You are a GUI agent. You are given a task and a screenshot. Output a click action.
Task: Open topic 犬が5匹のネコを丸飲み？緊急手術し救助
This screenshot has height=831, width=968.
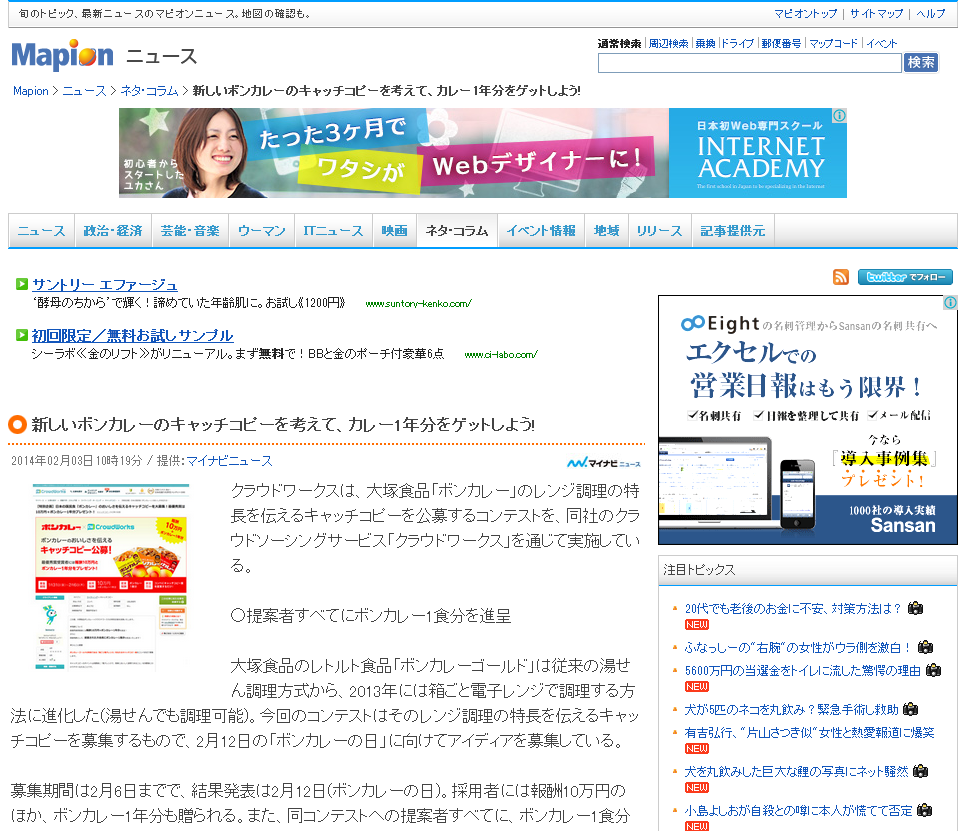coord(791,709)
